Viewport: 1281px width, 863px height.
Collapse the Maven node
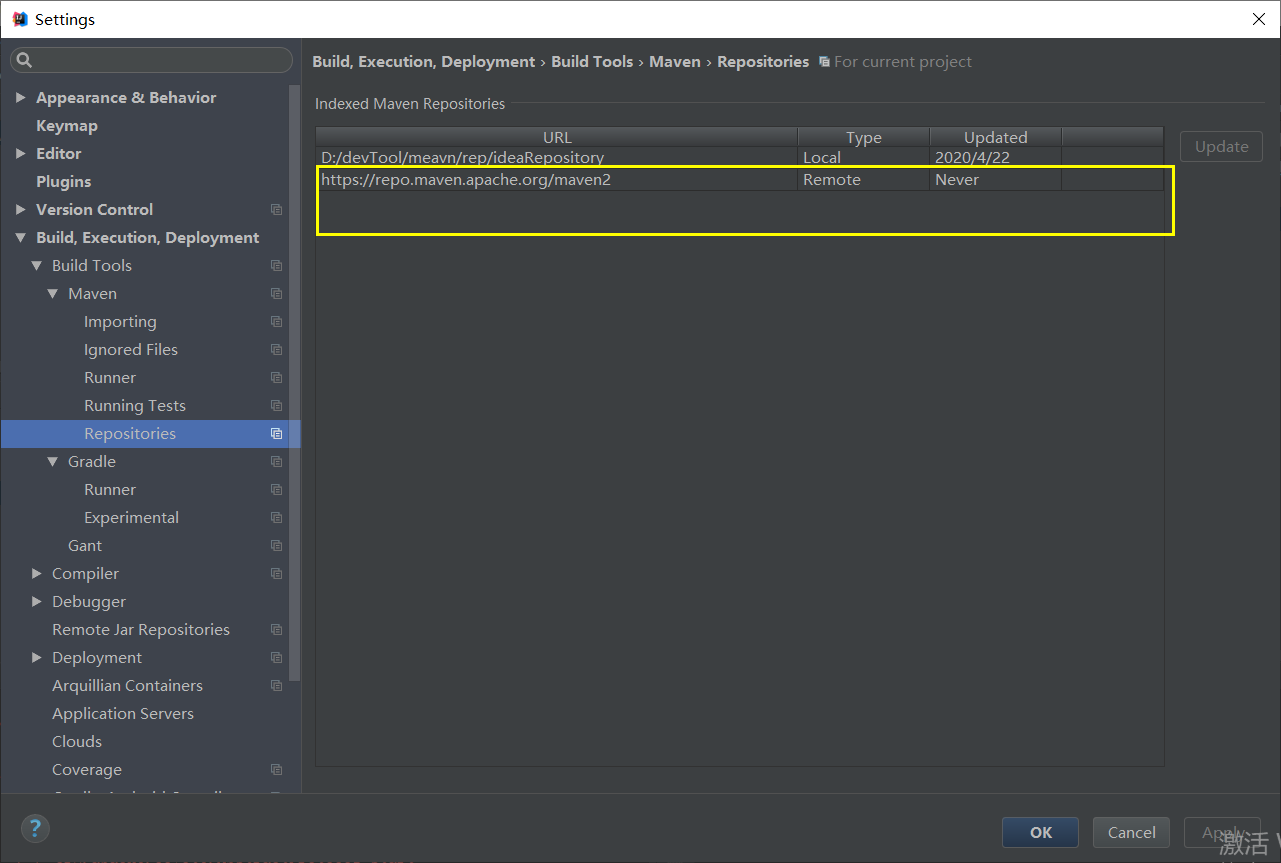[x=53, y=293]
